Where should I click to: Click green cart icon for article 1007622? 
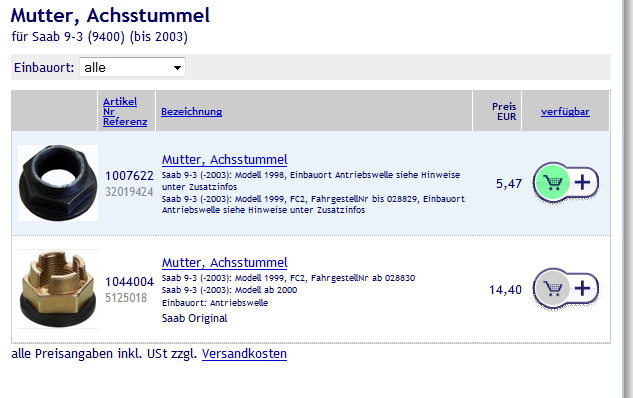click(552, 183)
